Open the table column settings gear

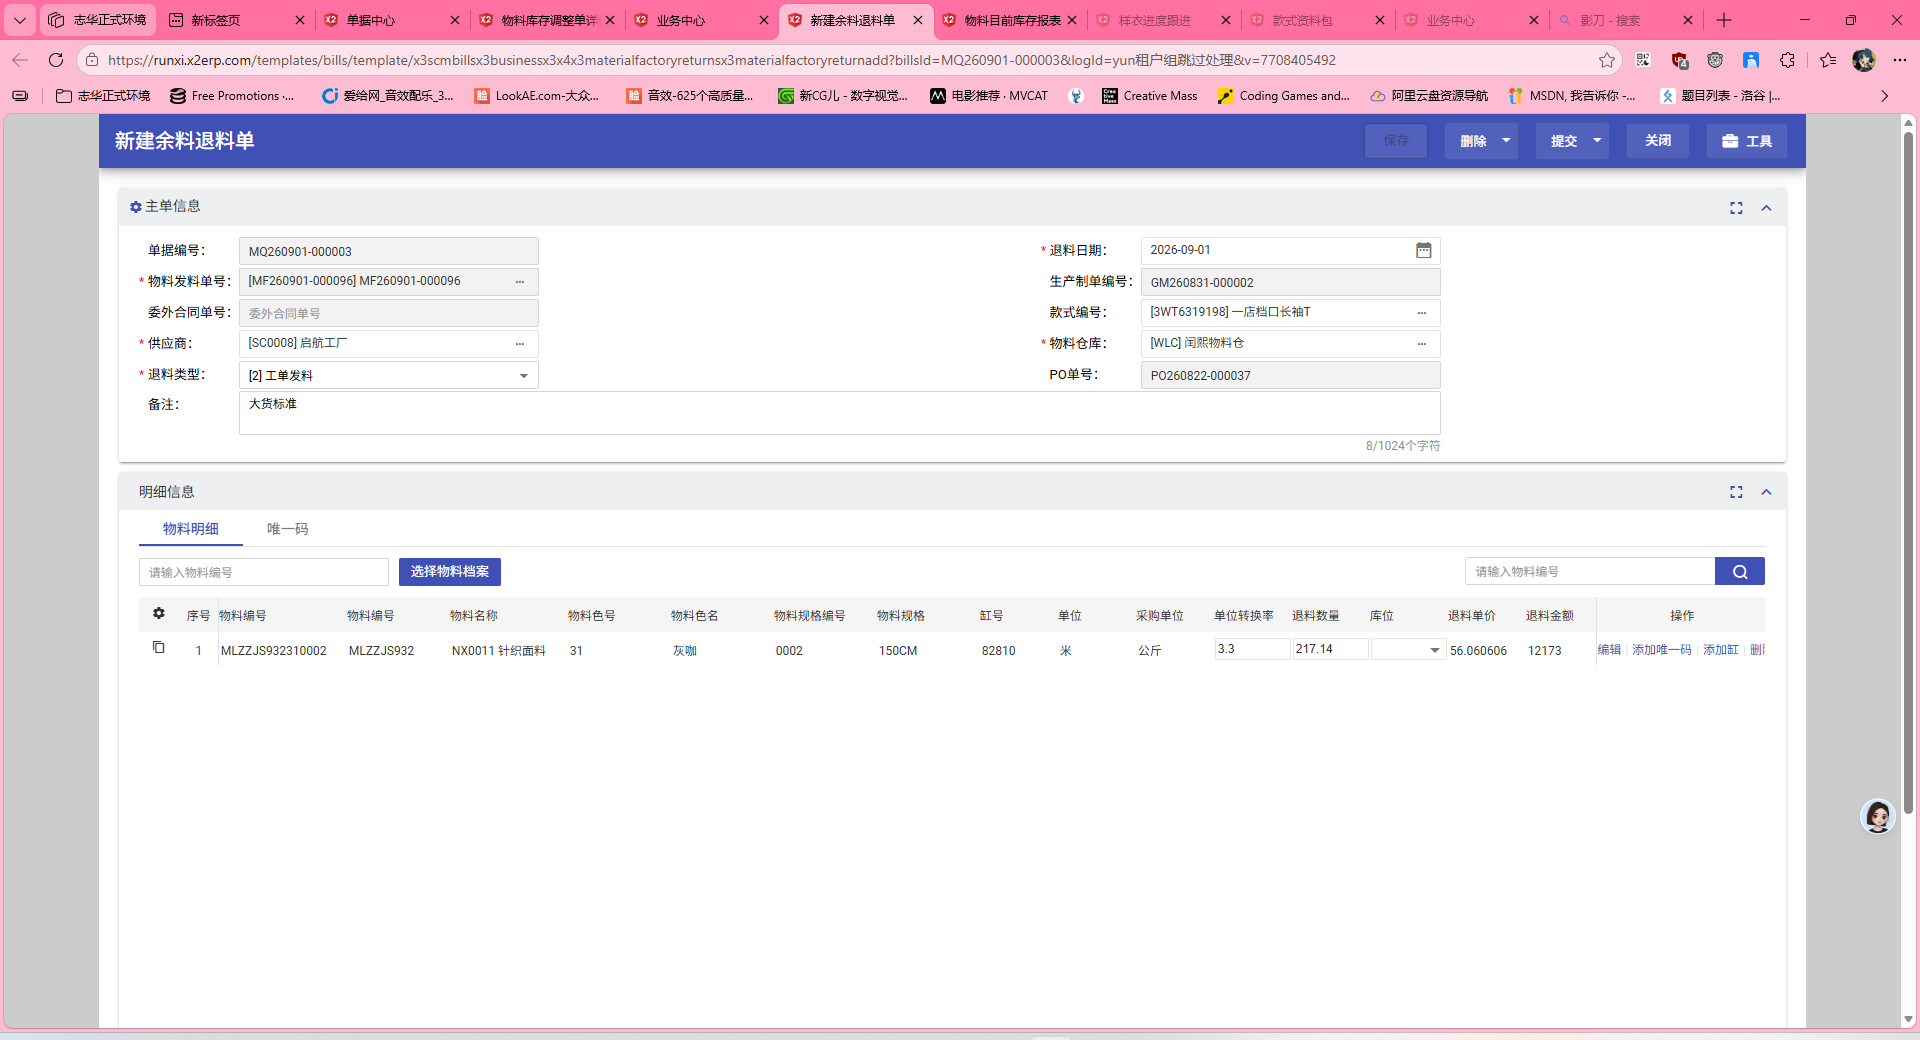[159, 614]
